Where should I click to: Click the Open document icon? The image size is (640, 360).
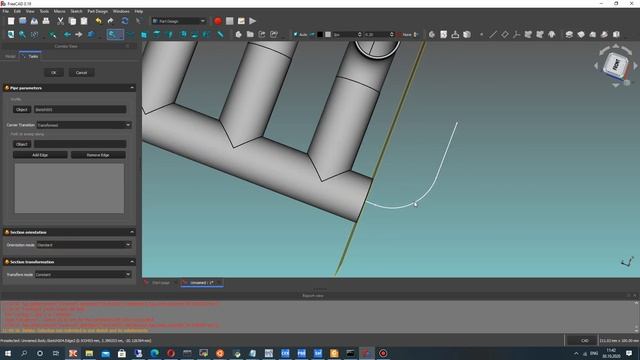click(23, 21)
